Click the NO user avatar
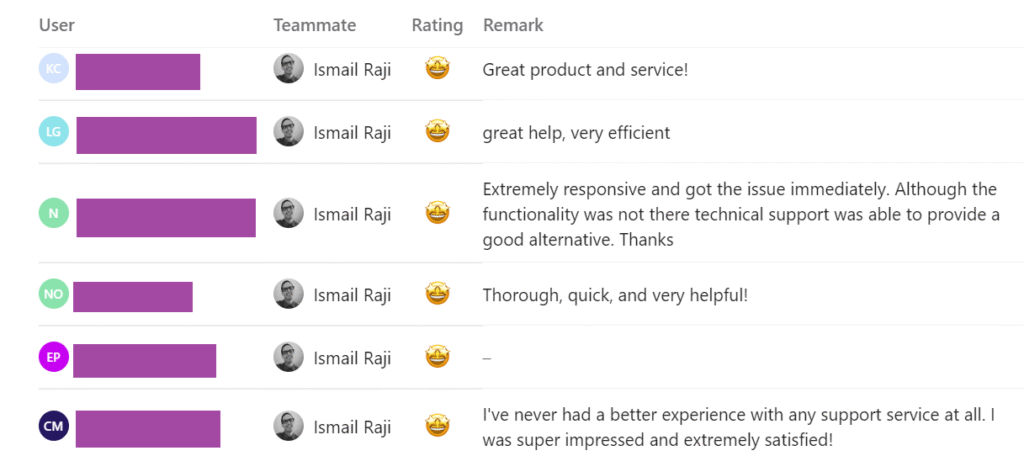This screenshot has height=456, width=1024. coord(54,295)
